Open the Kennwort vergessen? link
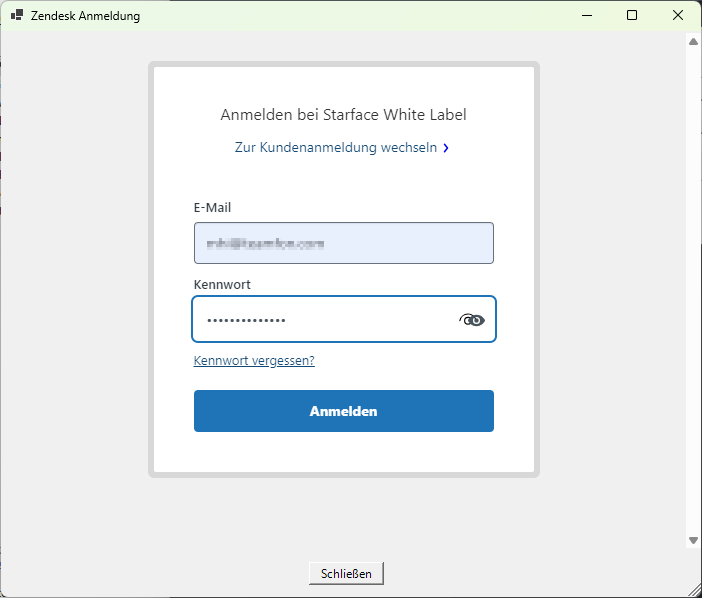 coord(254,360)
